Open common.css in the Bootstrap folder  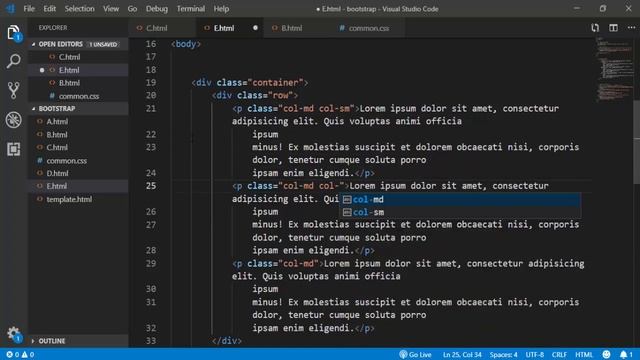pos(78,160)
